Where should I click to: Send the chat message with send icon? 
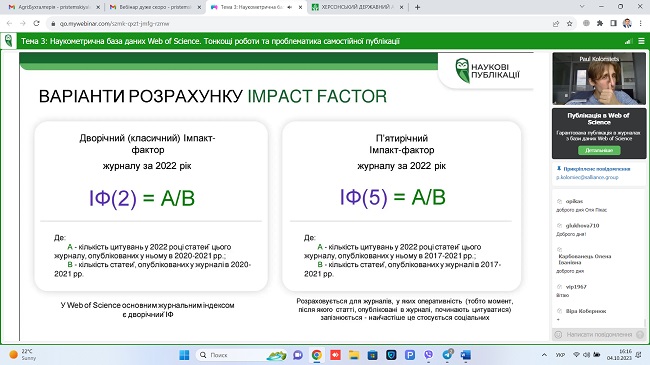point(640,334)
